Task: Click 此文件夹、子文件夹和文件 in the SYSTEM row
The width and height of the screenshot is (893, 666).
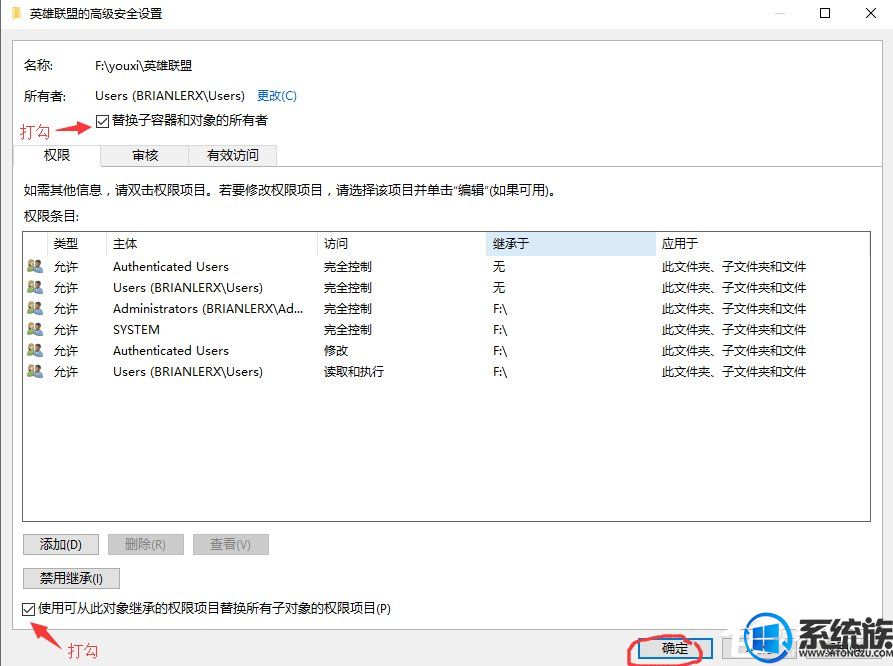Action: click(734, 330)
